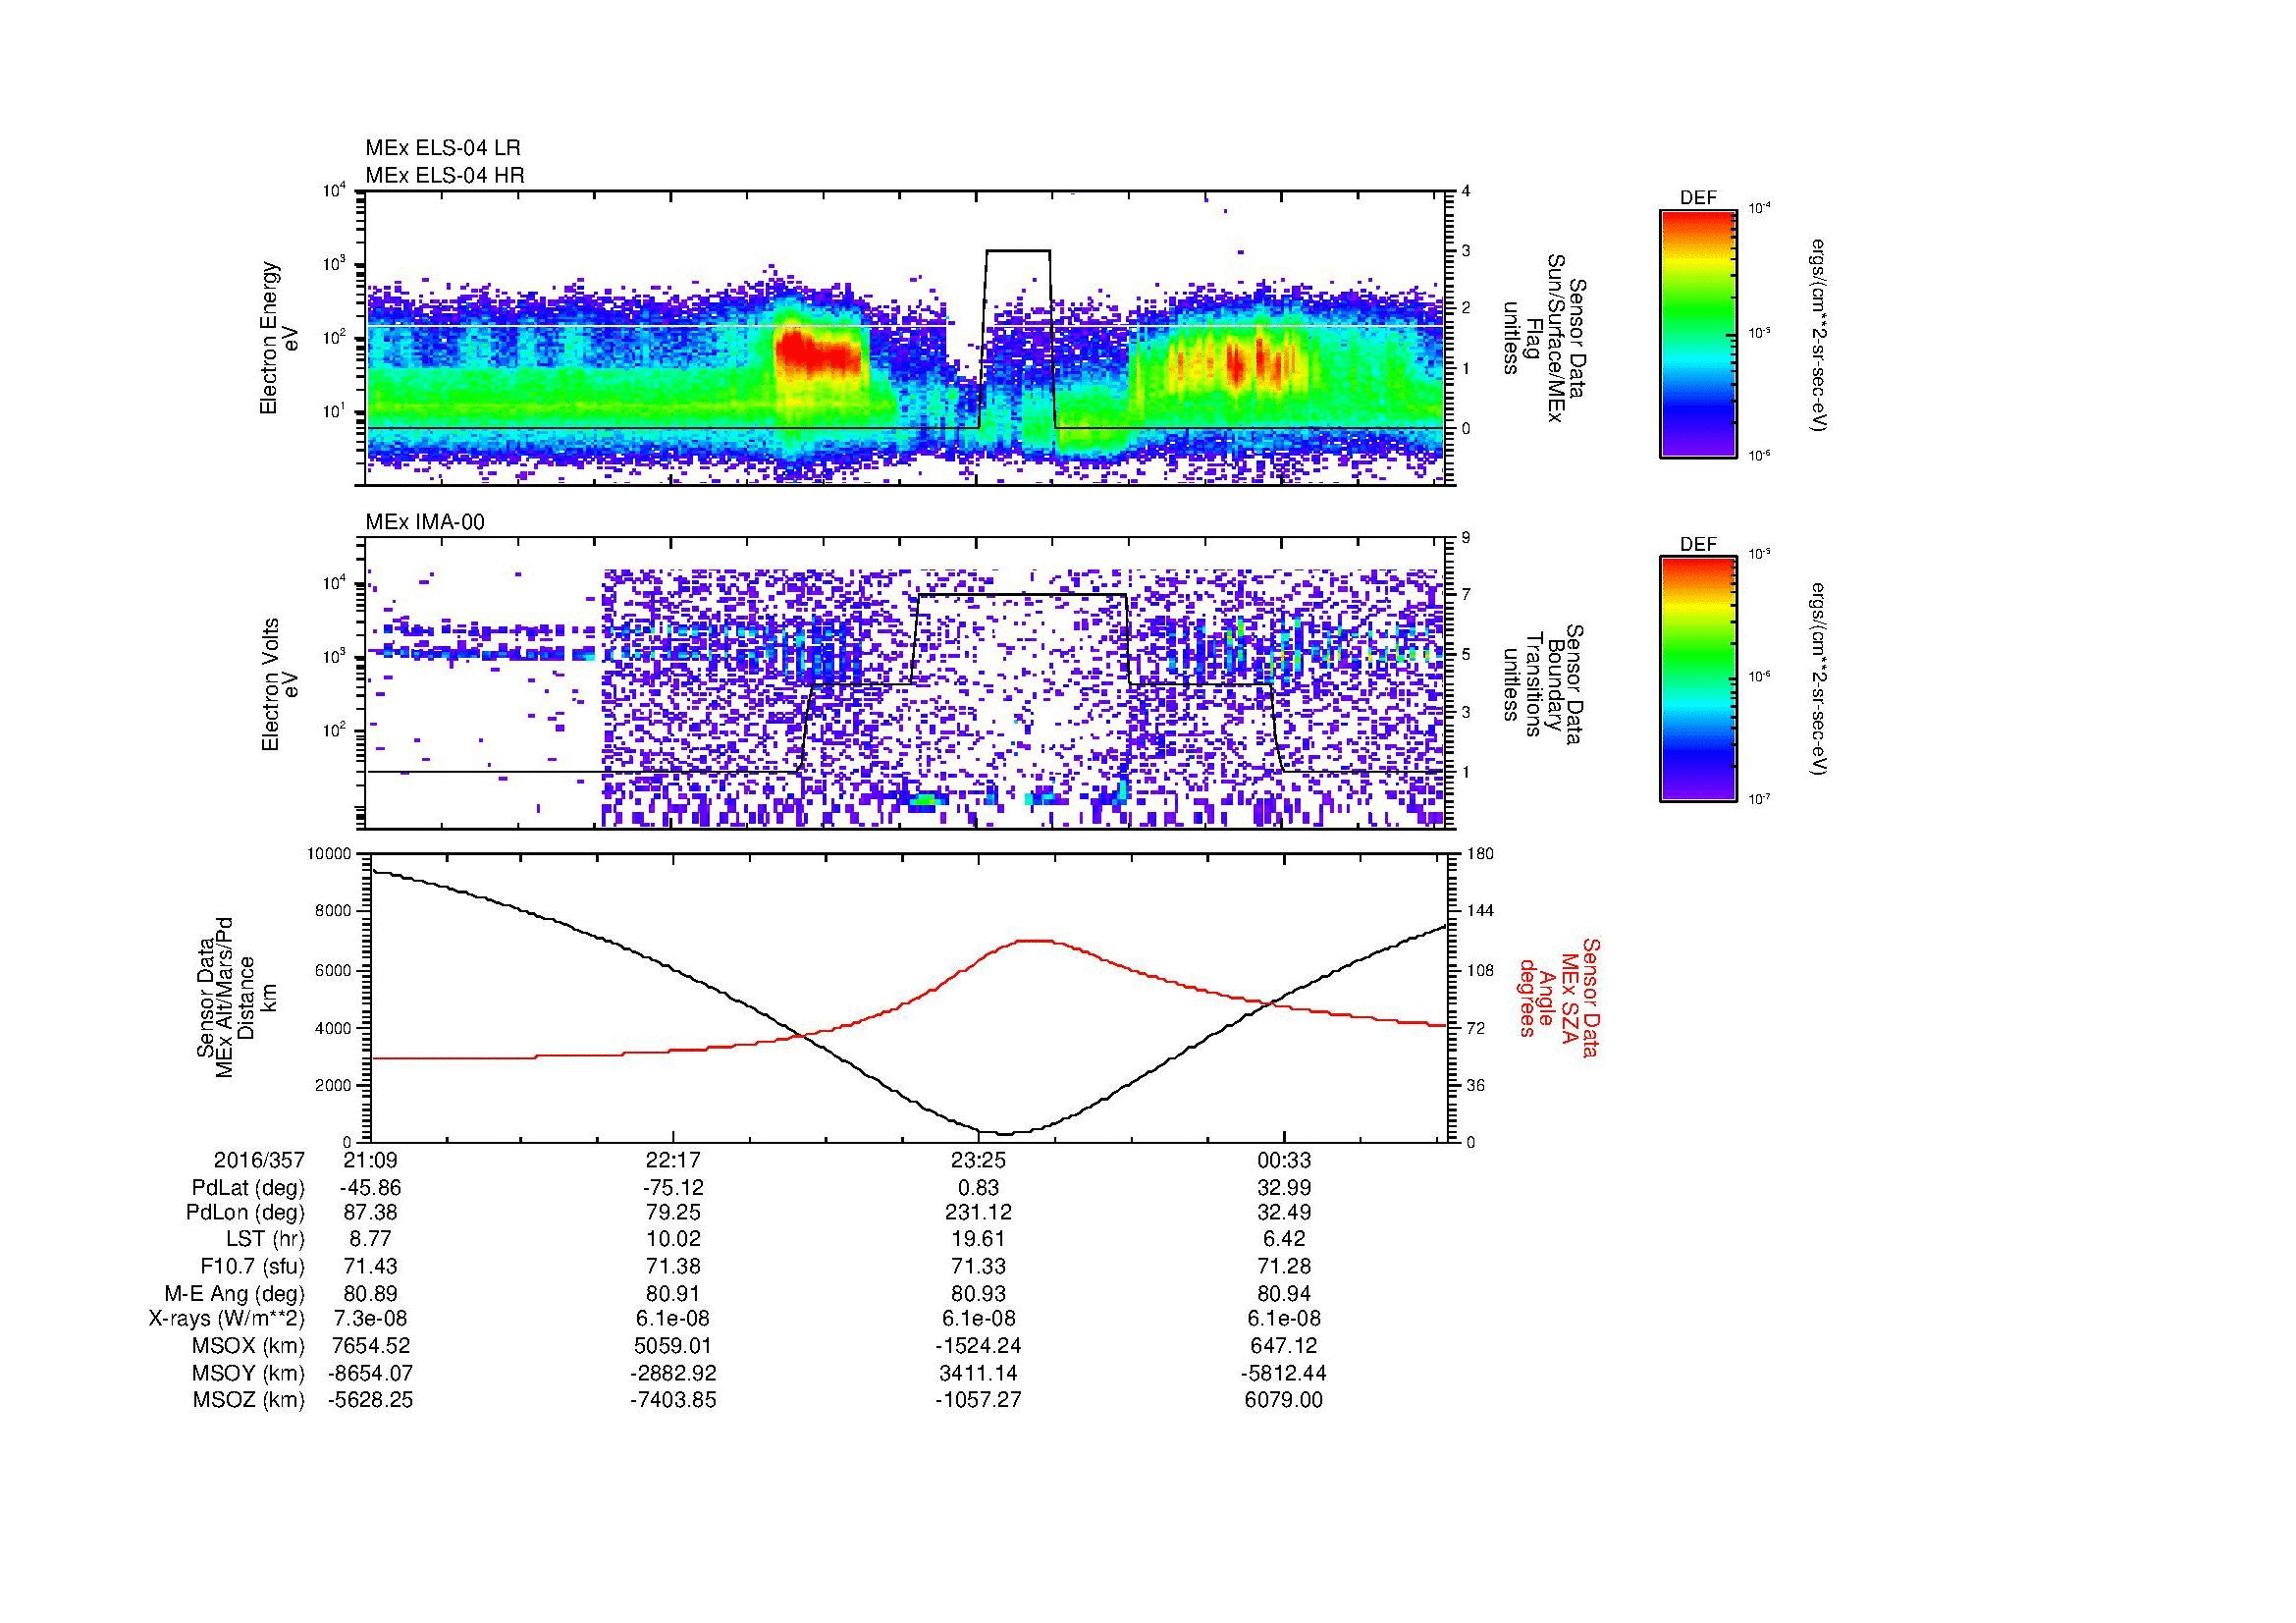Click the time tick '23:25'
This screenshot has width=2296, height=1623.
(x=978, y=1161)
